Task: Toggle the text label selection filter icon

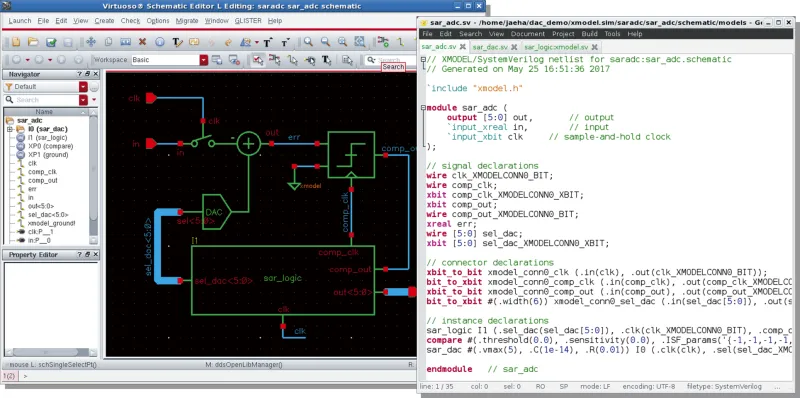Action: point(327,60)
